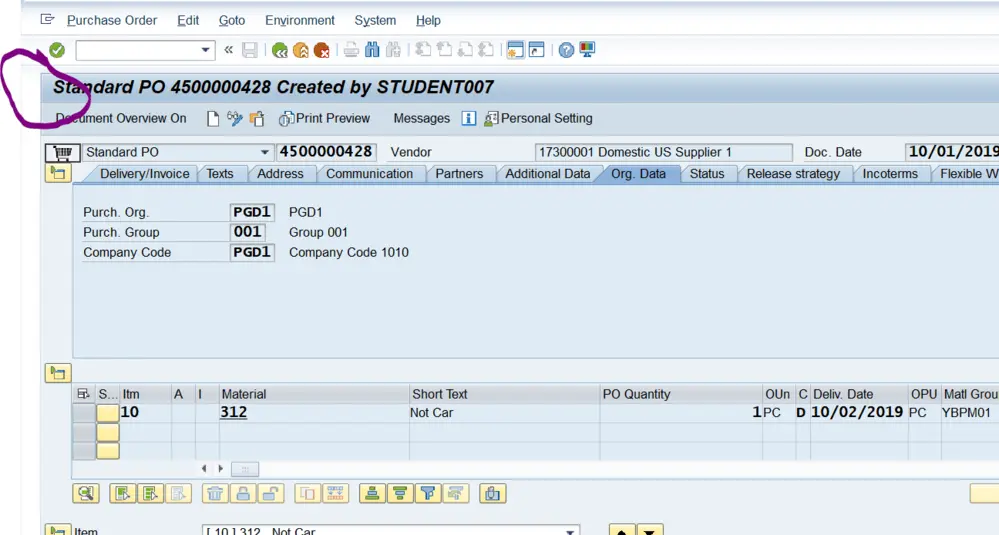Viewport: 999px width, 535px height.
Task: Click the Doc. Date field
Action: coord(952,152)
